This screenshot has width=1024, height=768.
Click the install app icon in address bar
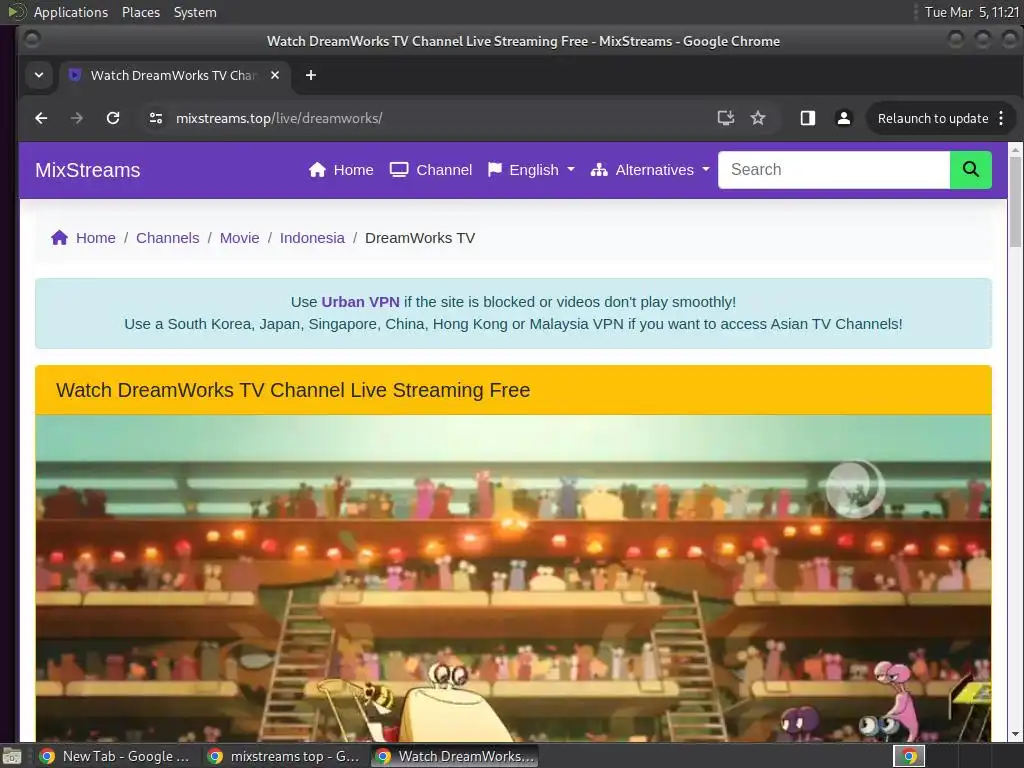[x=726, y=118]
